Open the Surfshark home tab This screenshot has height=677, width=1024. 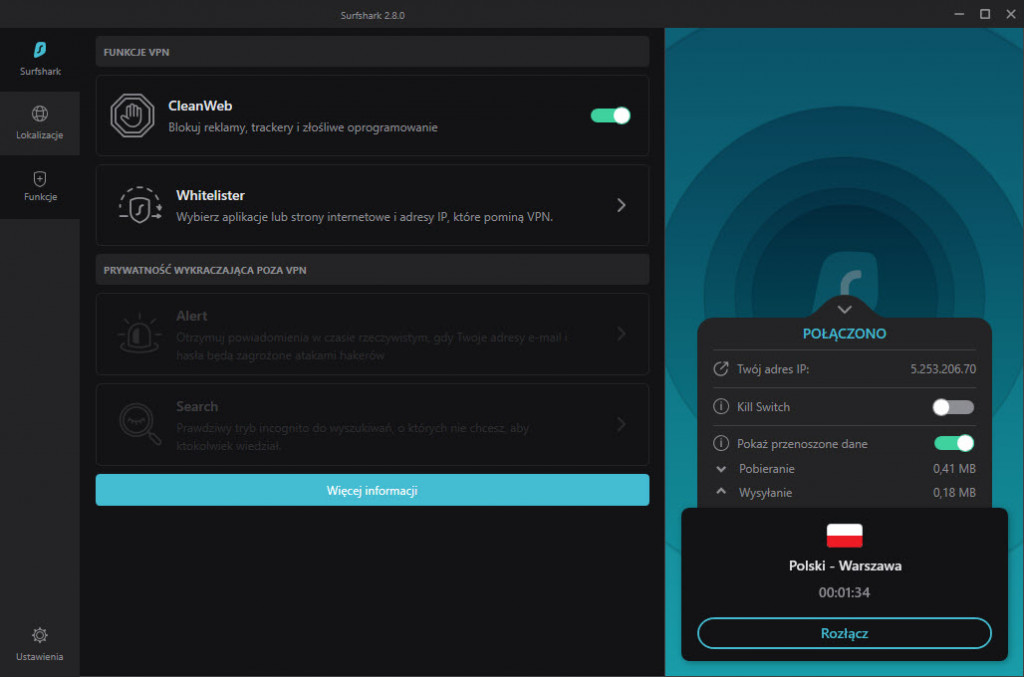click(x=40, y=59)
